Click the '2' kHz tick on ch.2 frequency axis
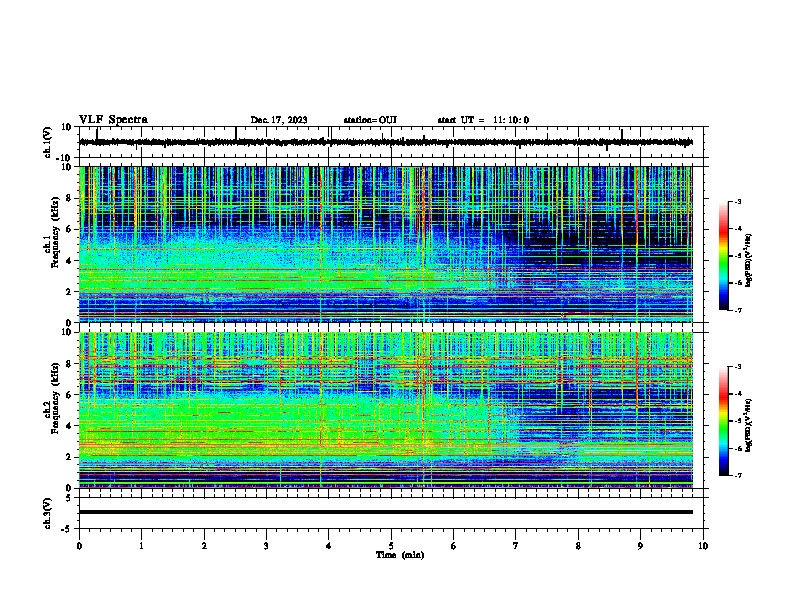792x612 pixels. coord(69,457)
